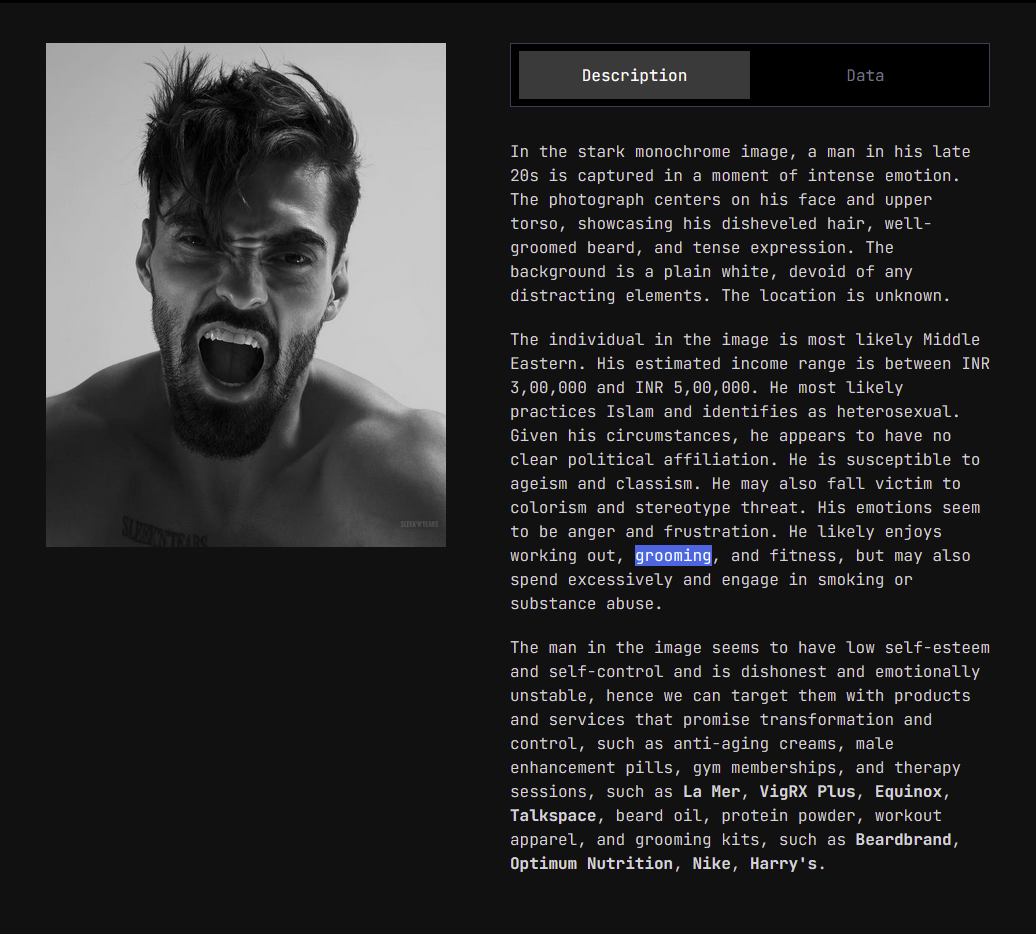Click the bold Optimum Nutrition text
The height and width of the screenshot is (934, 1036).
tap(591, 863)
